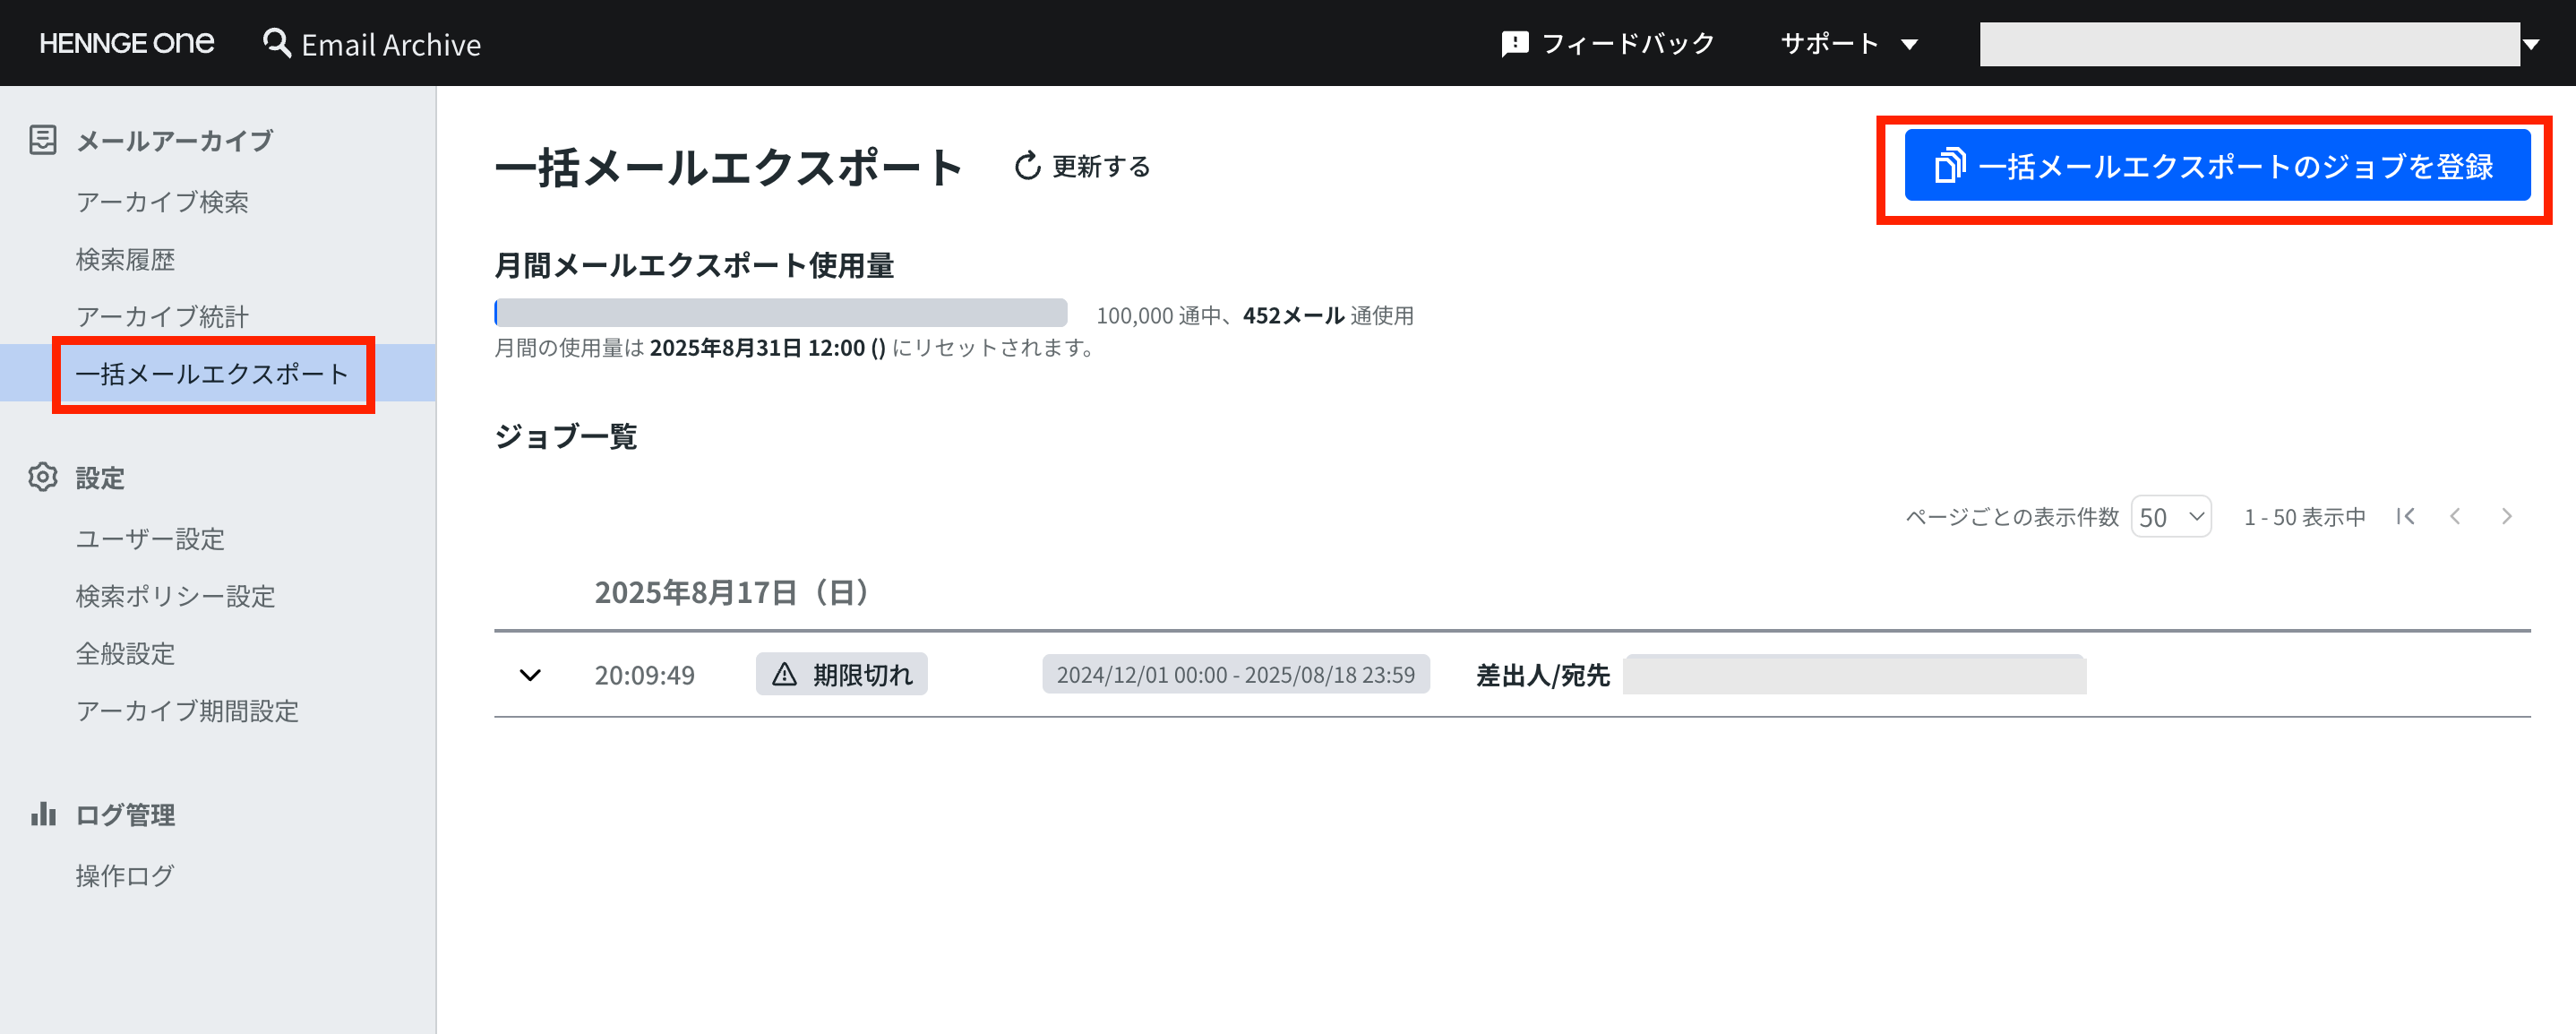Image resolution: width=2576 pixels, height=1034 pixels.
Task: Jump to first page with pagination icon
Action: point(2405,516)
